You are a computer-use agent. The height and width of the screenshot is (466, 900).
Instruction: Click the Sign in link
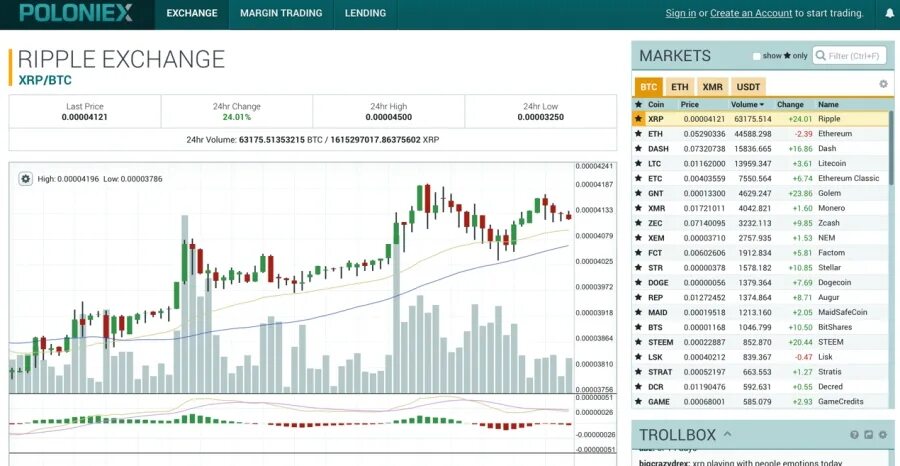point(681,13)
